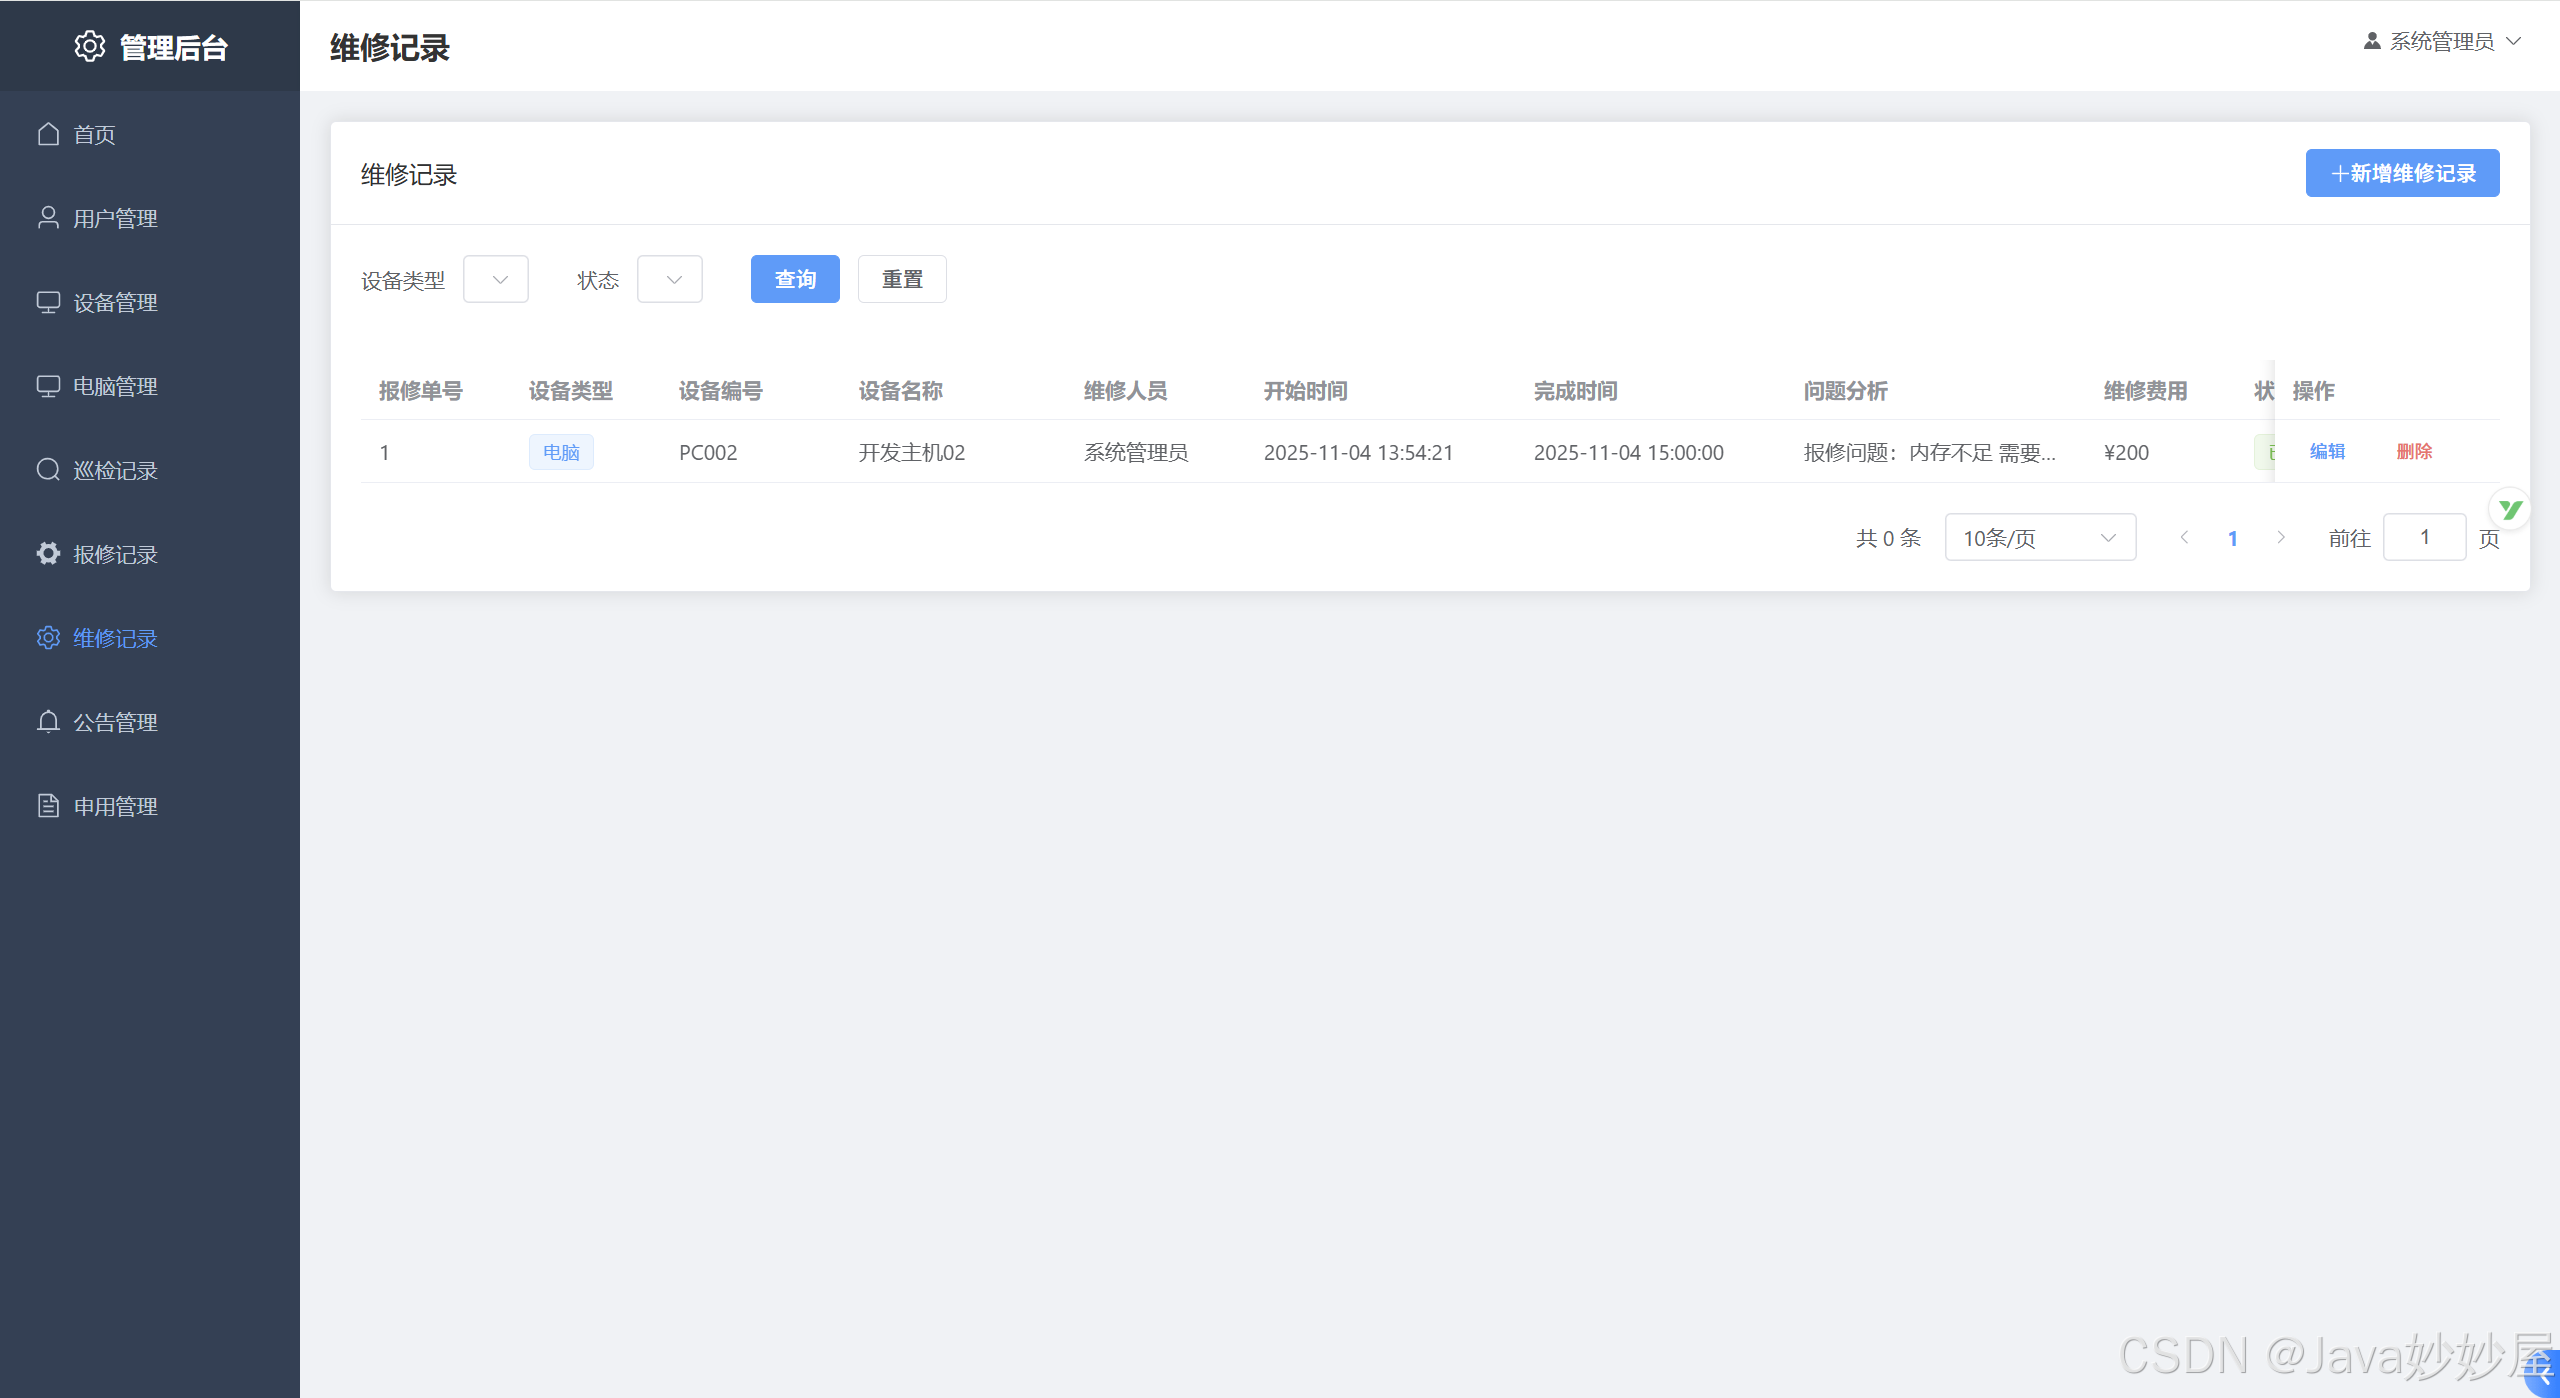Open 设备管理 in the sidebar

point(150,302)
